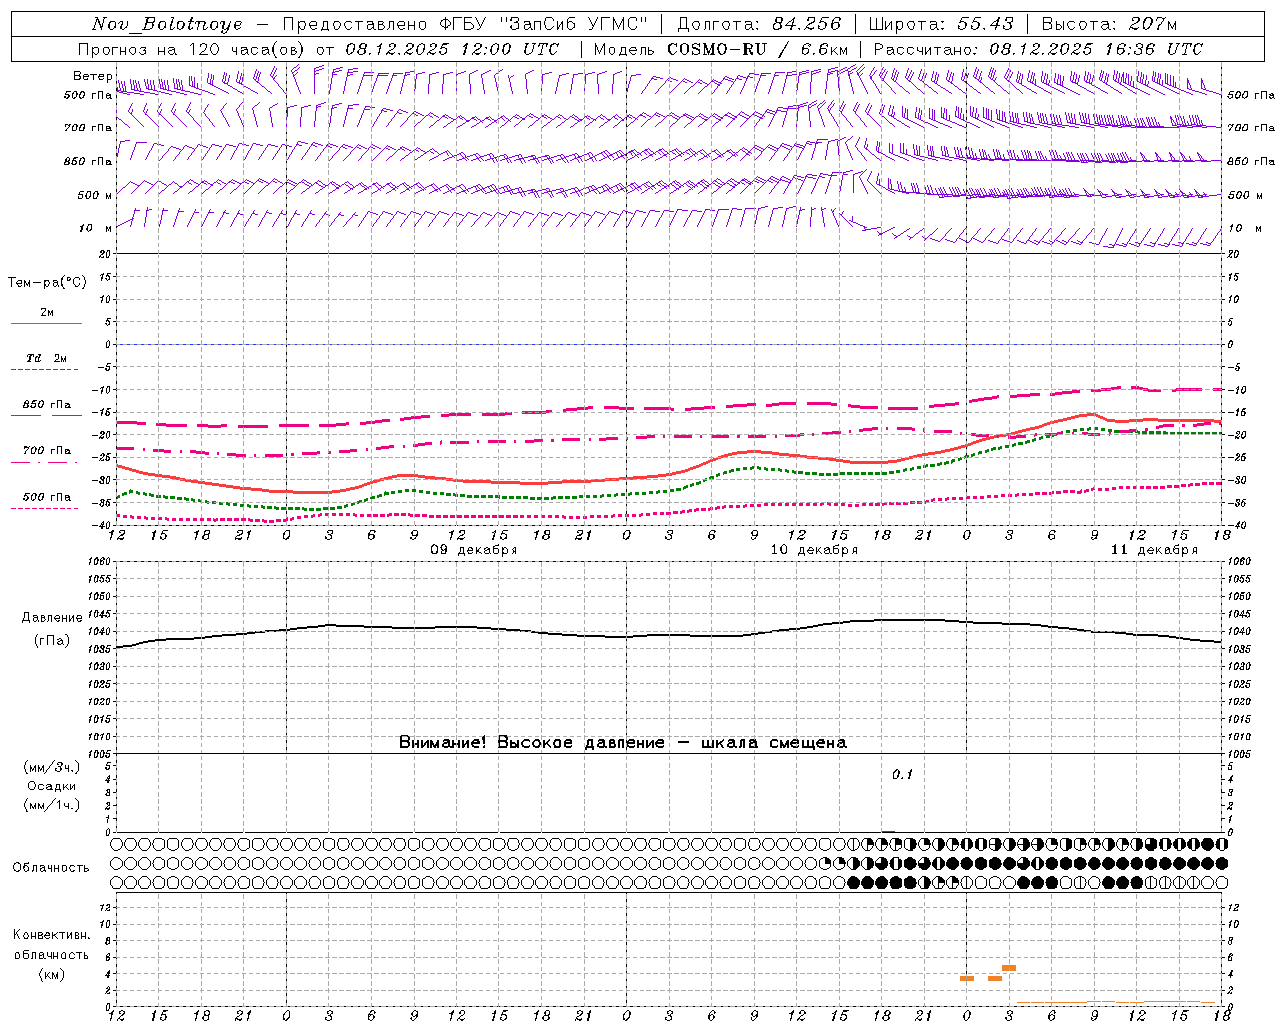This screenshot has width=1280, height=1024.
Task: Click the Облачность label
Action: coord(51,867)
